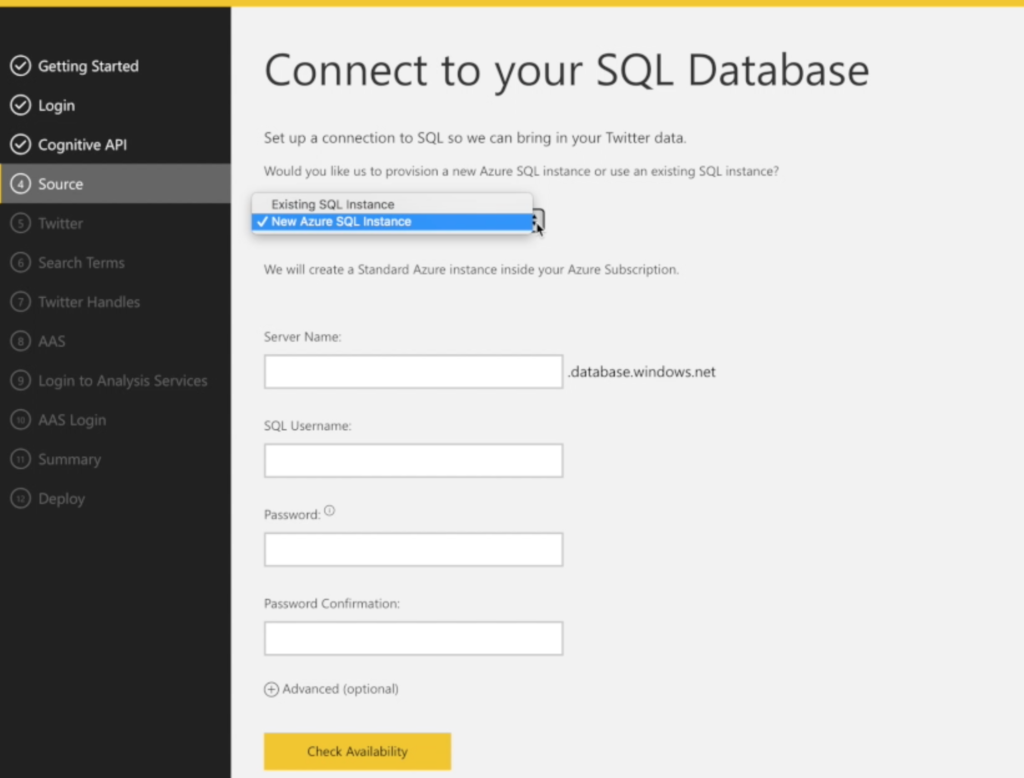This screenshot has height=778, width=1024.
Task: Click the Getting Started checkmark icon
Action: [20, 66]
